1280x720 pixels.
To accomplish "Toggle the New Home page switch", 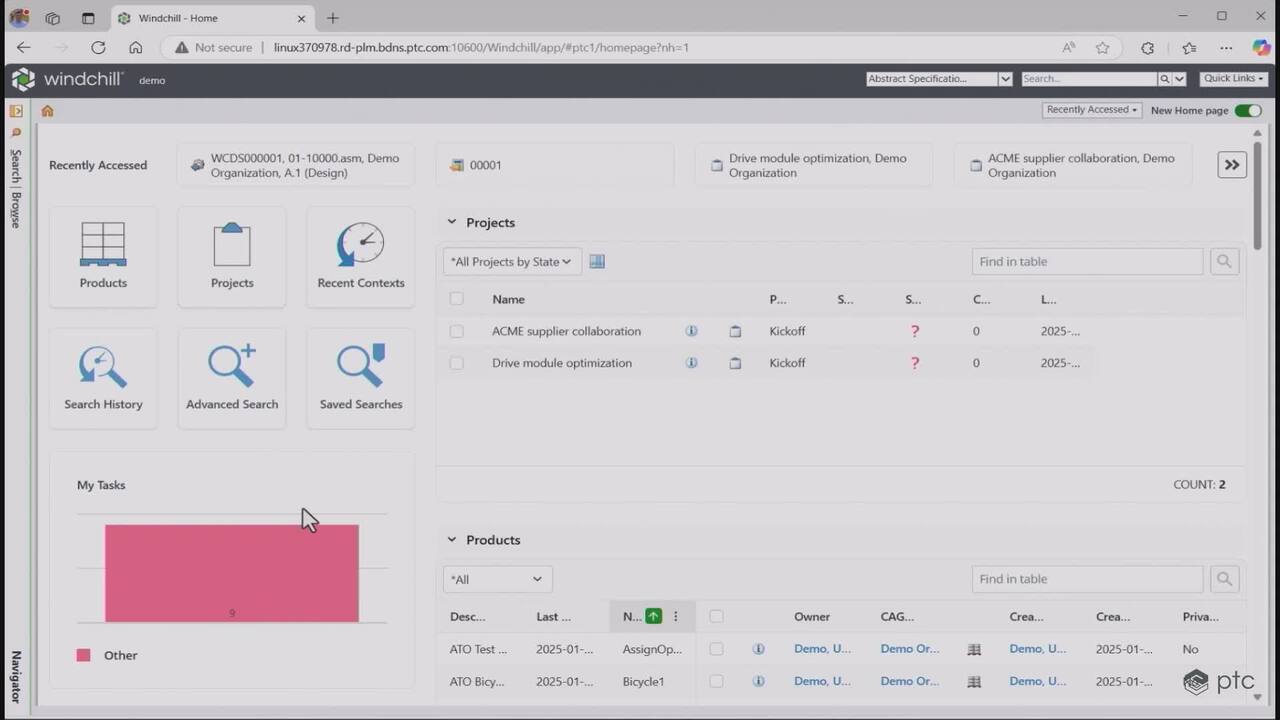I will point(1248,110).
